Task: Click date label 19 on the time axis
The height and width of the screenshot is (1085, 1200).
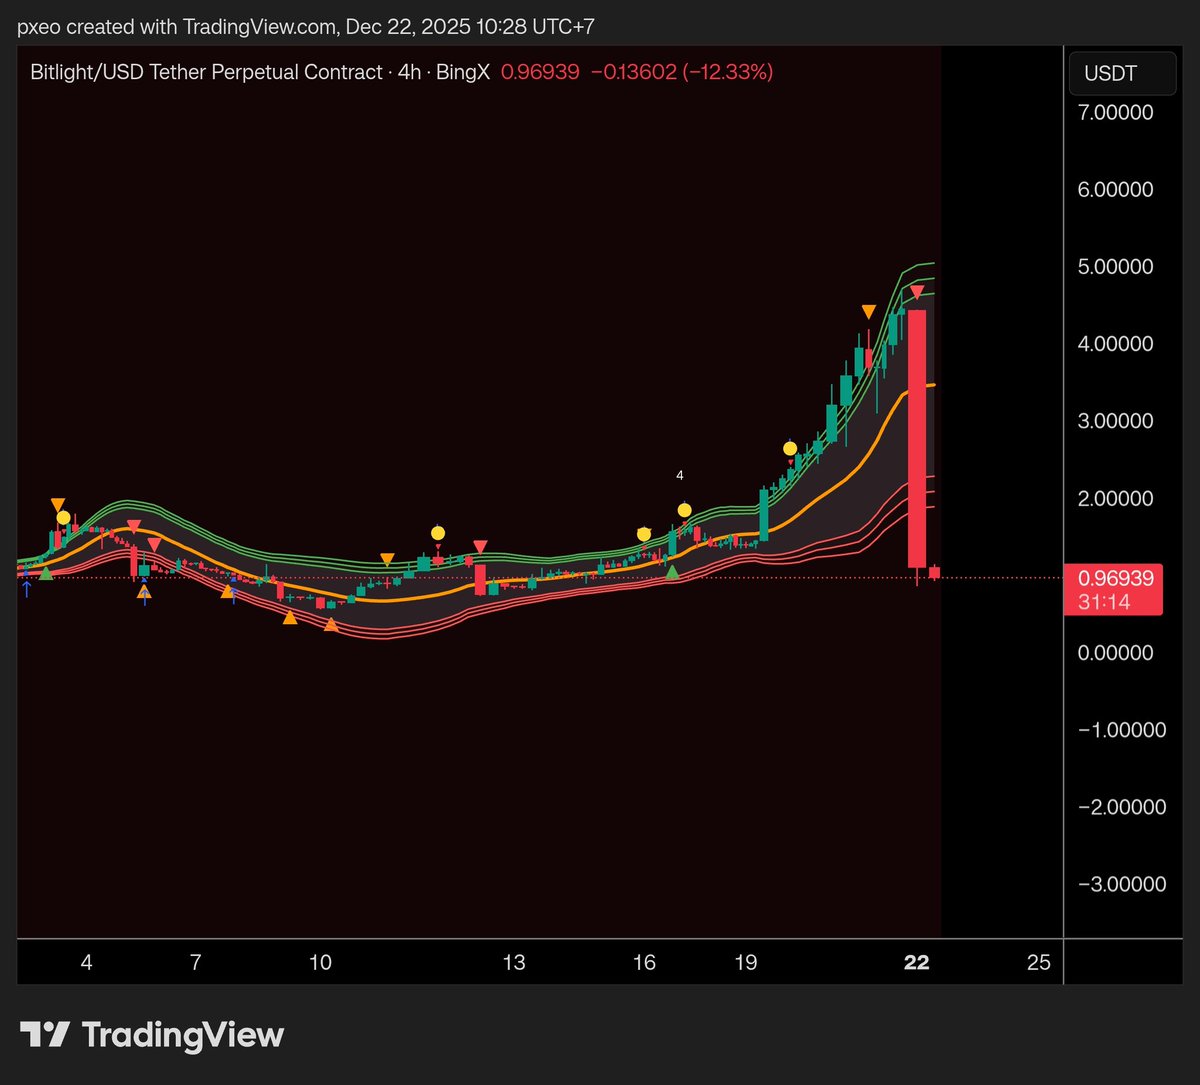Action: (x=745, y=962)
